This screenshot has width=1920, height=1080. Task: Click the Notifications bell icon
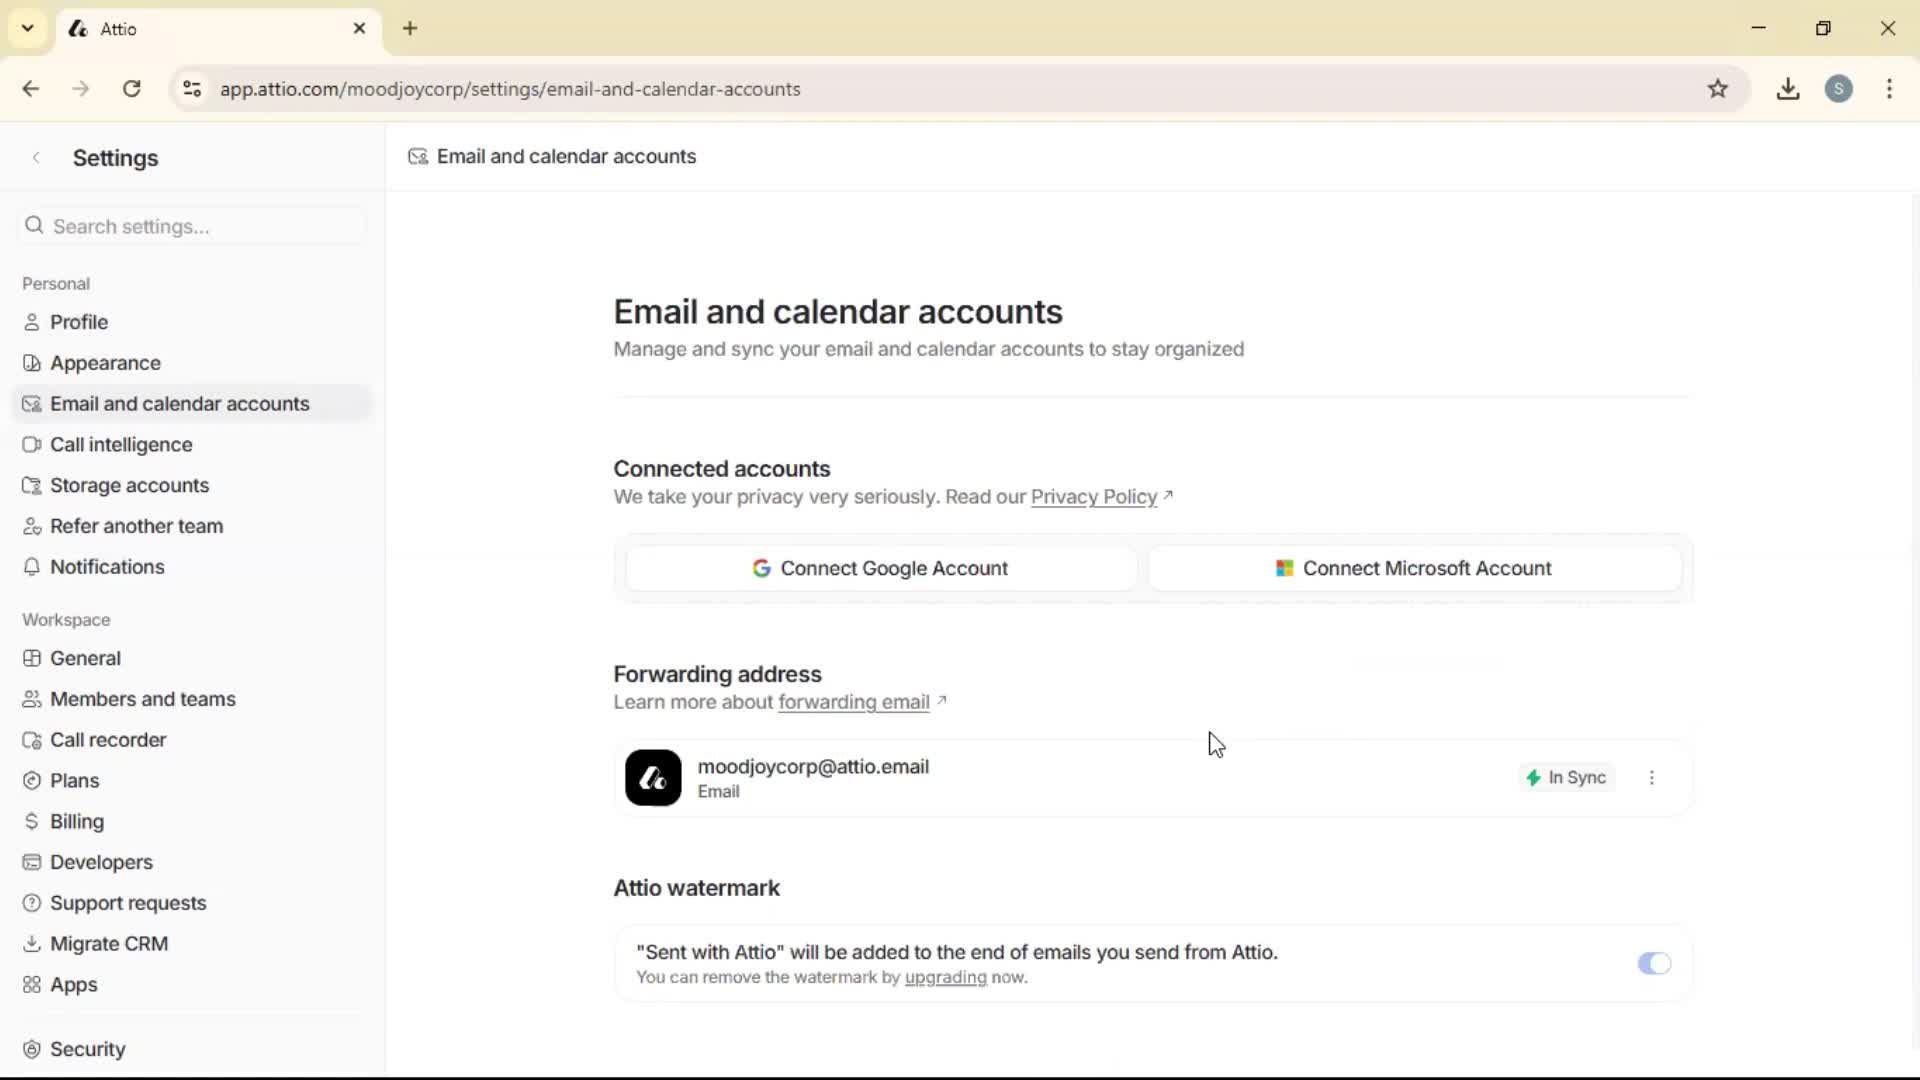tap(33, 567)
